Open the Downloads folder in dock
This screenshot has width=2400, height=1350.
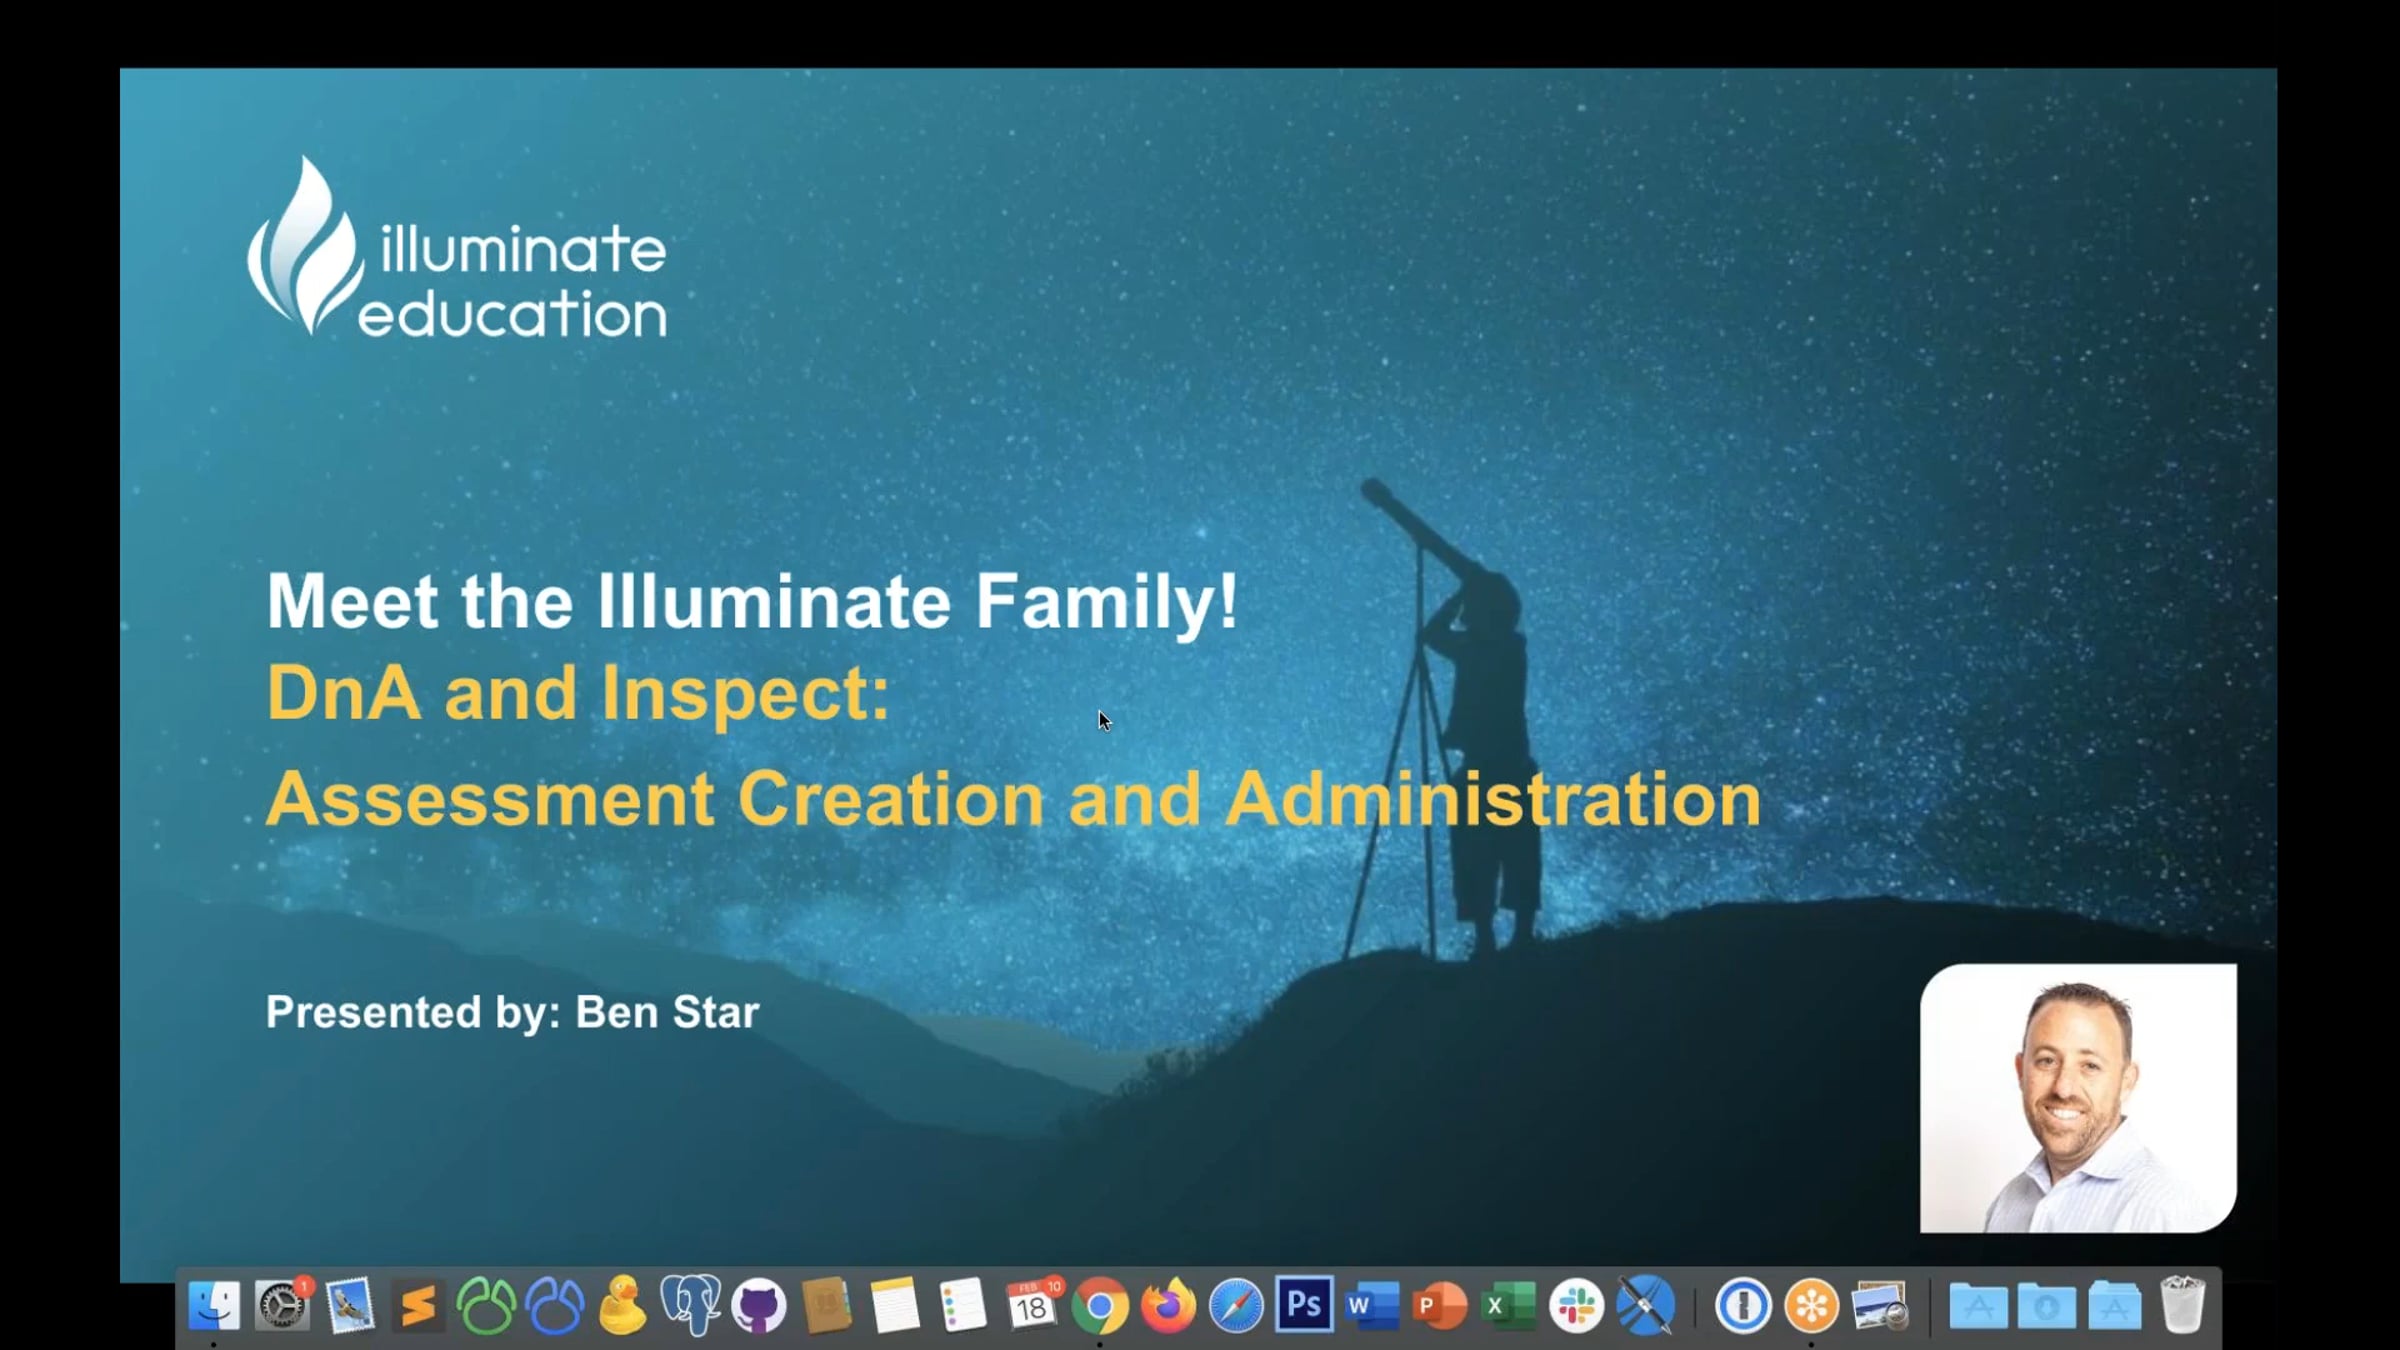click(2046, 1305)
